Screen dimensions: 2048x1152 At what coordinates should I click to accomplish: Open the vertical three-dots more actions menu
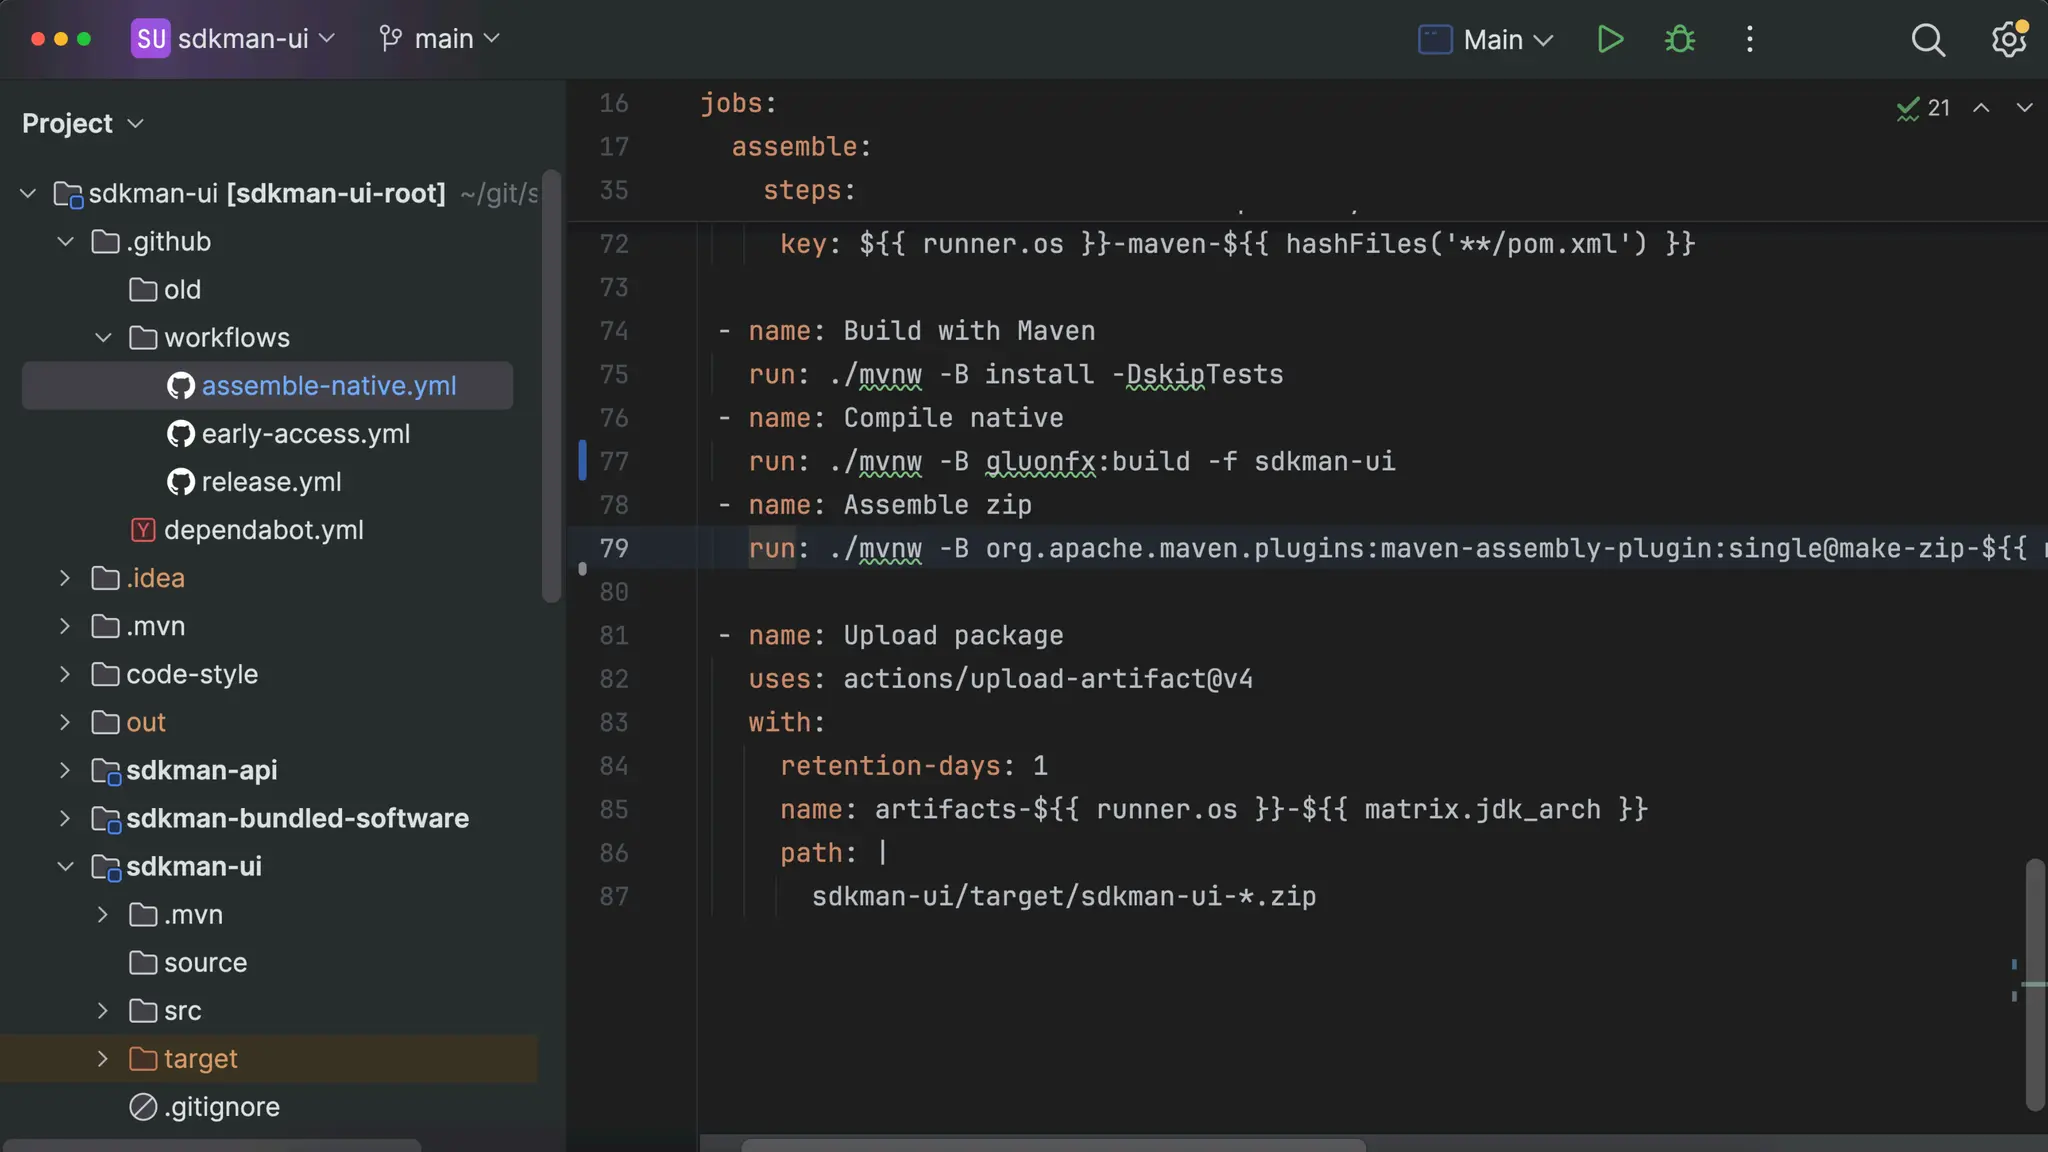(1749, 40)
